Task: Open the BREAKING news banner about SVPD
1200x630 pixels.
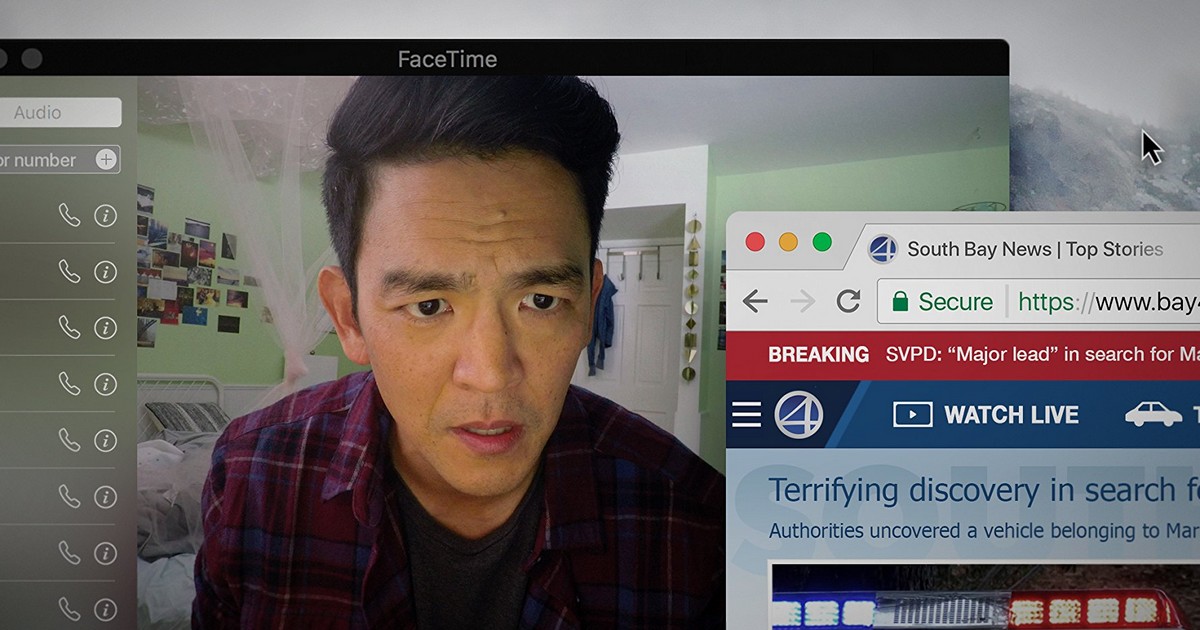Action: (963, 355)
